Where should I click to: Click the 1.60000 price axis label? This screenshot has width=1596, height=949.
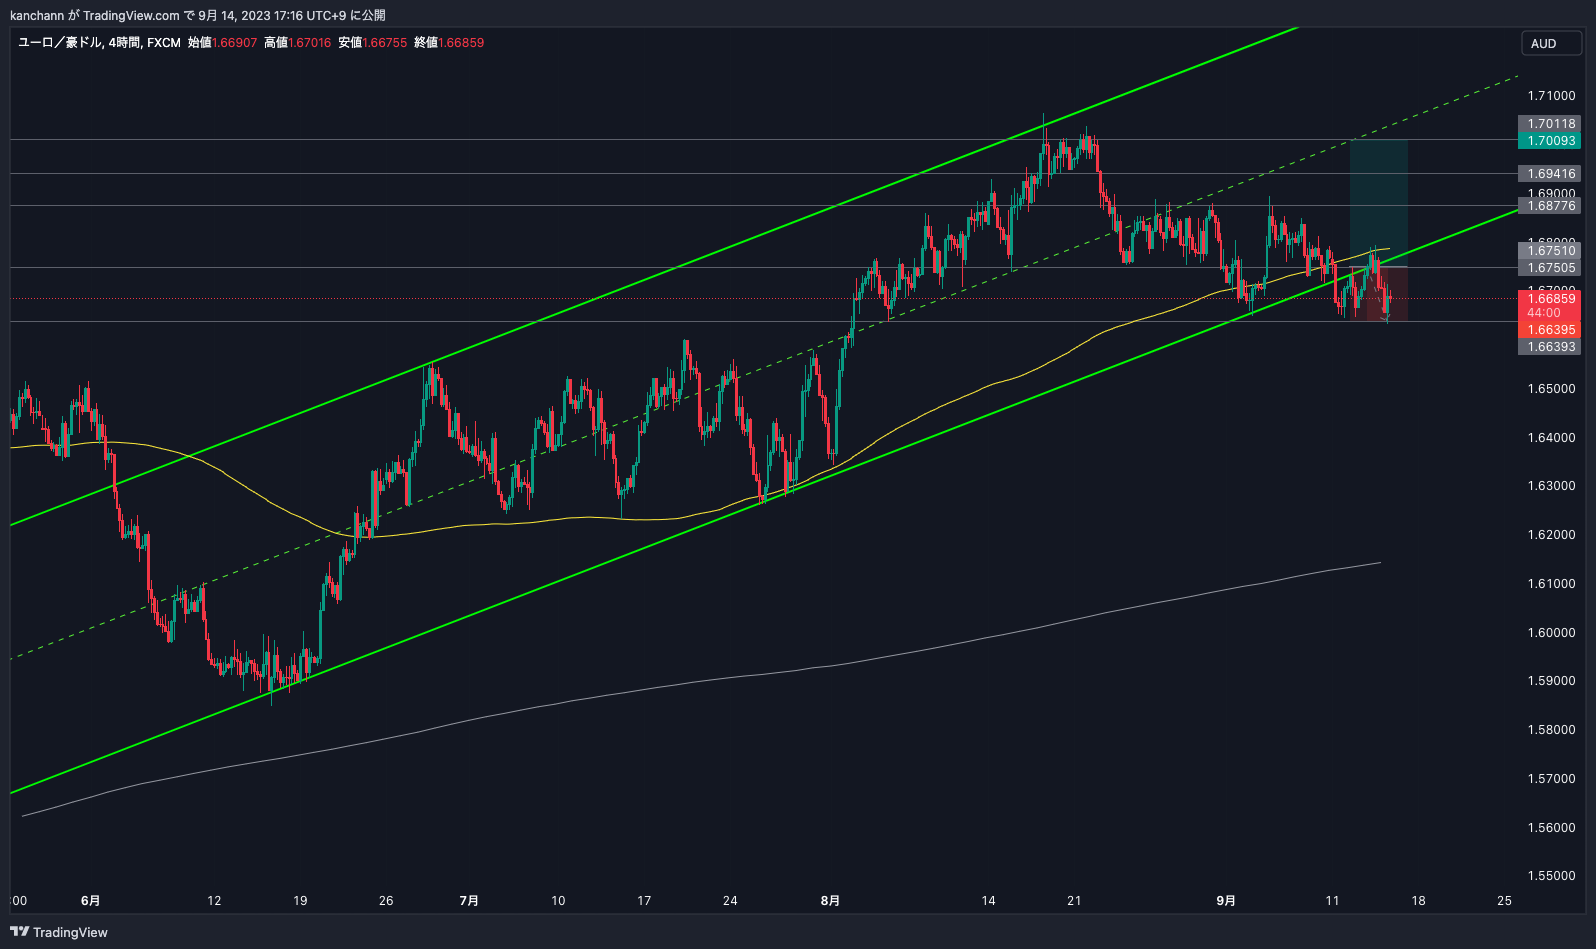(1551, 633)
